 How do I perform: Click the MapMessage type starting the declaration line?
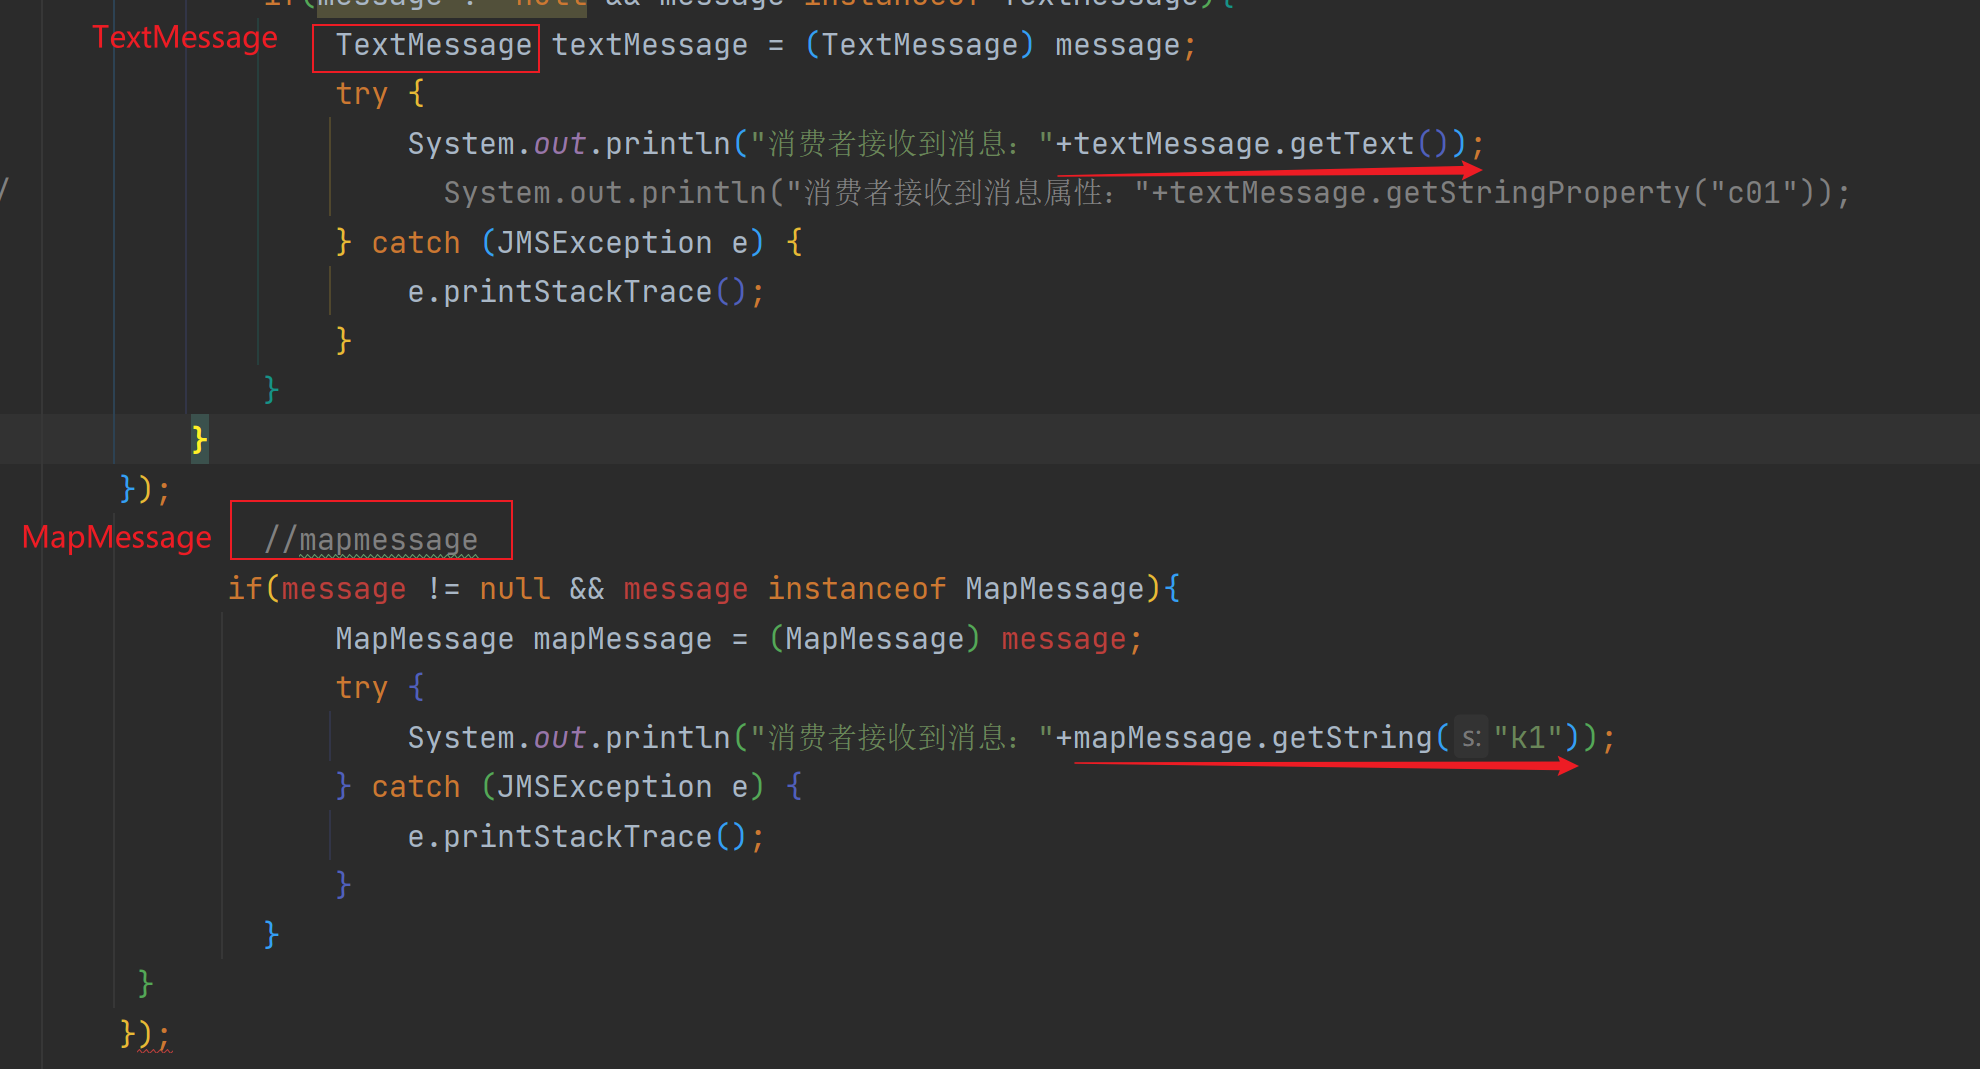click(425, 639)
